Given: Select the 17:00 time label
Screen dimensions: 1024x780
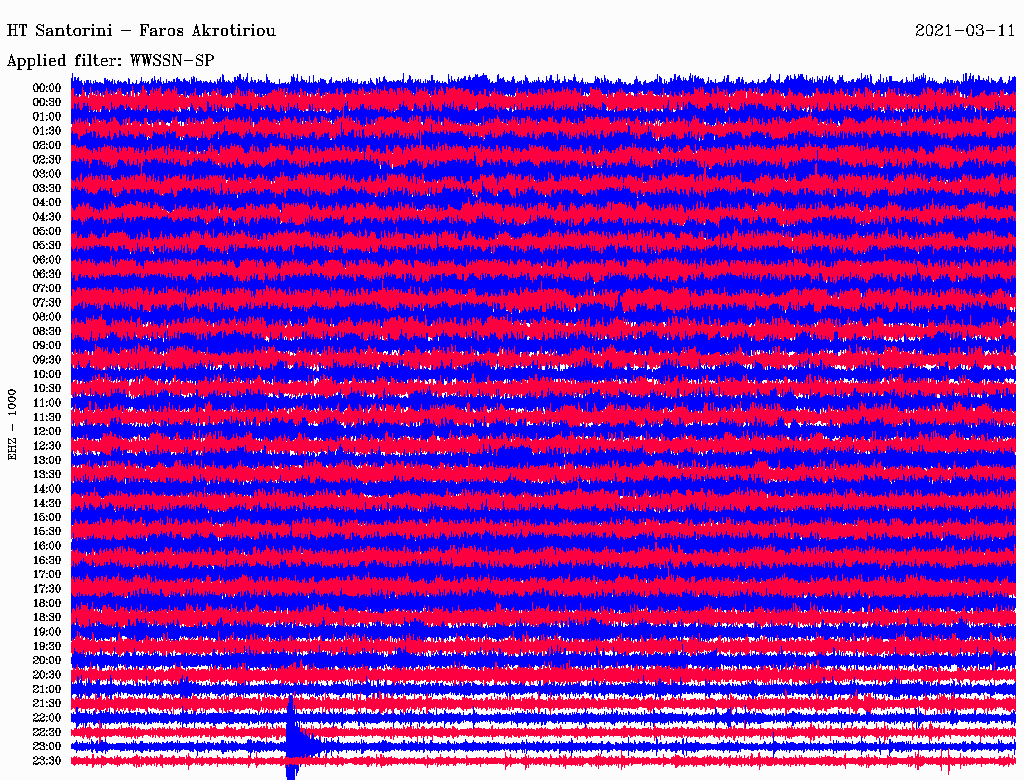Looking at the screenshot, I should coord(47,575).
